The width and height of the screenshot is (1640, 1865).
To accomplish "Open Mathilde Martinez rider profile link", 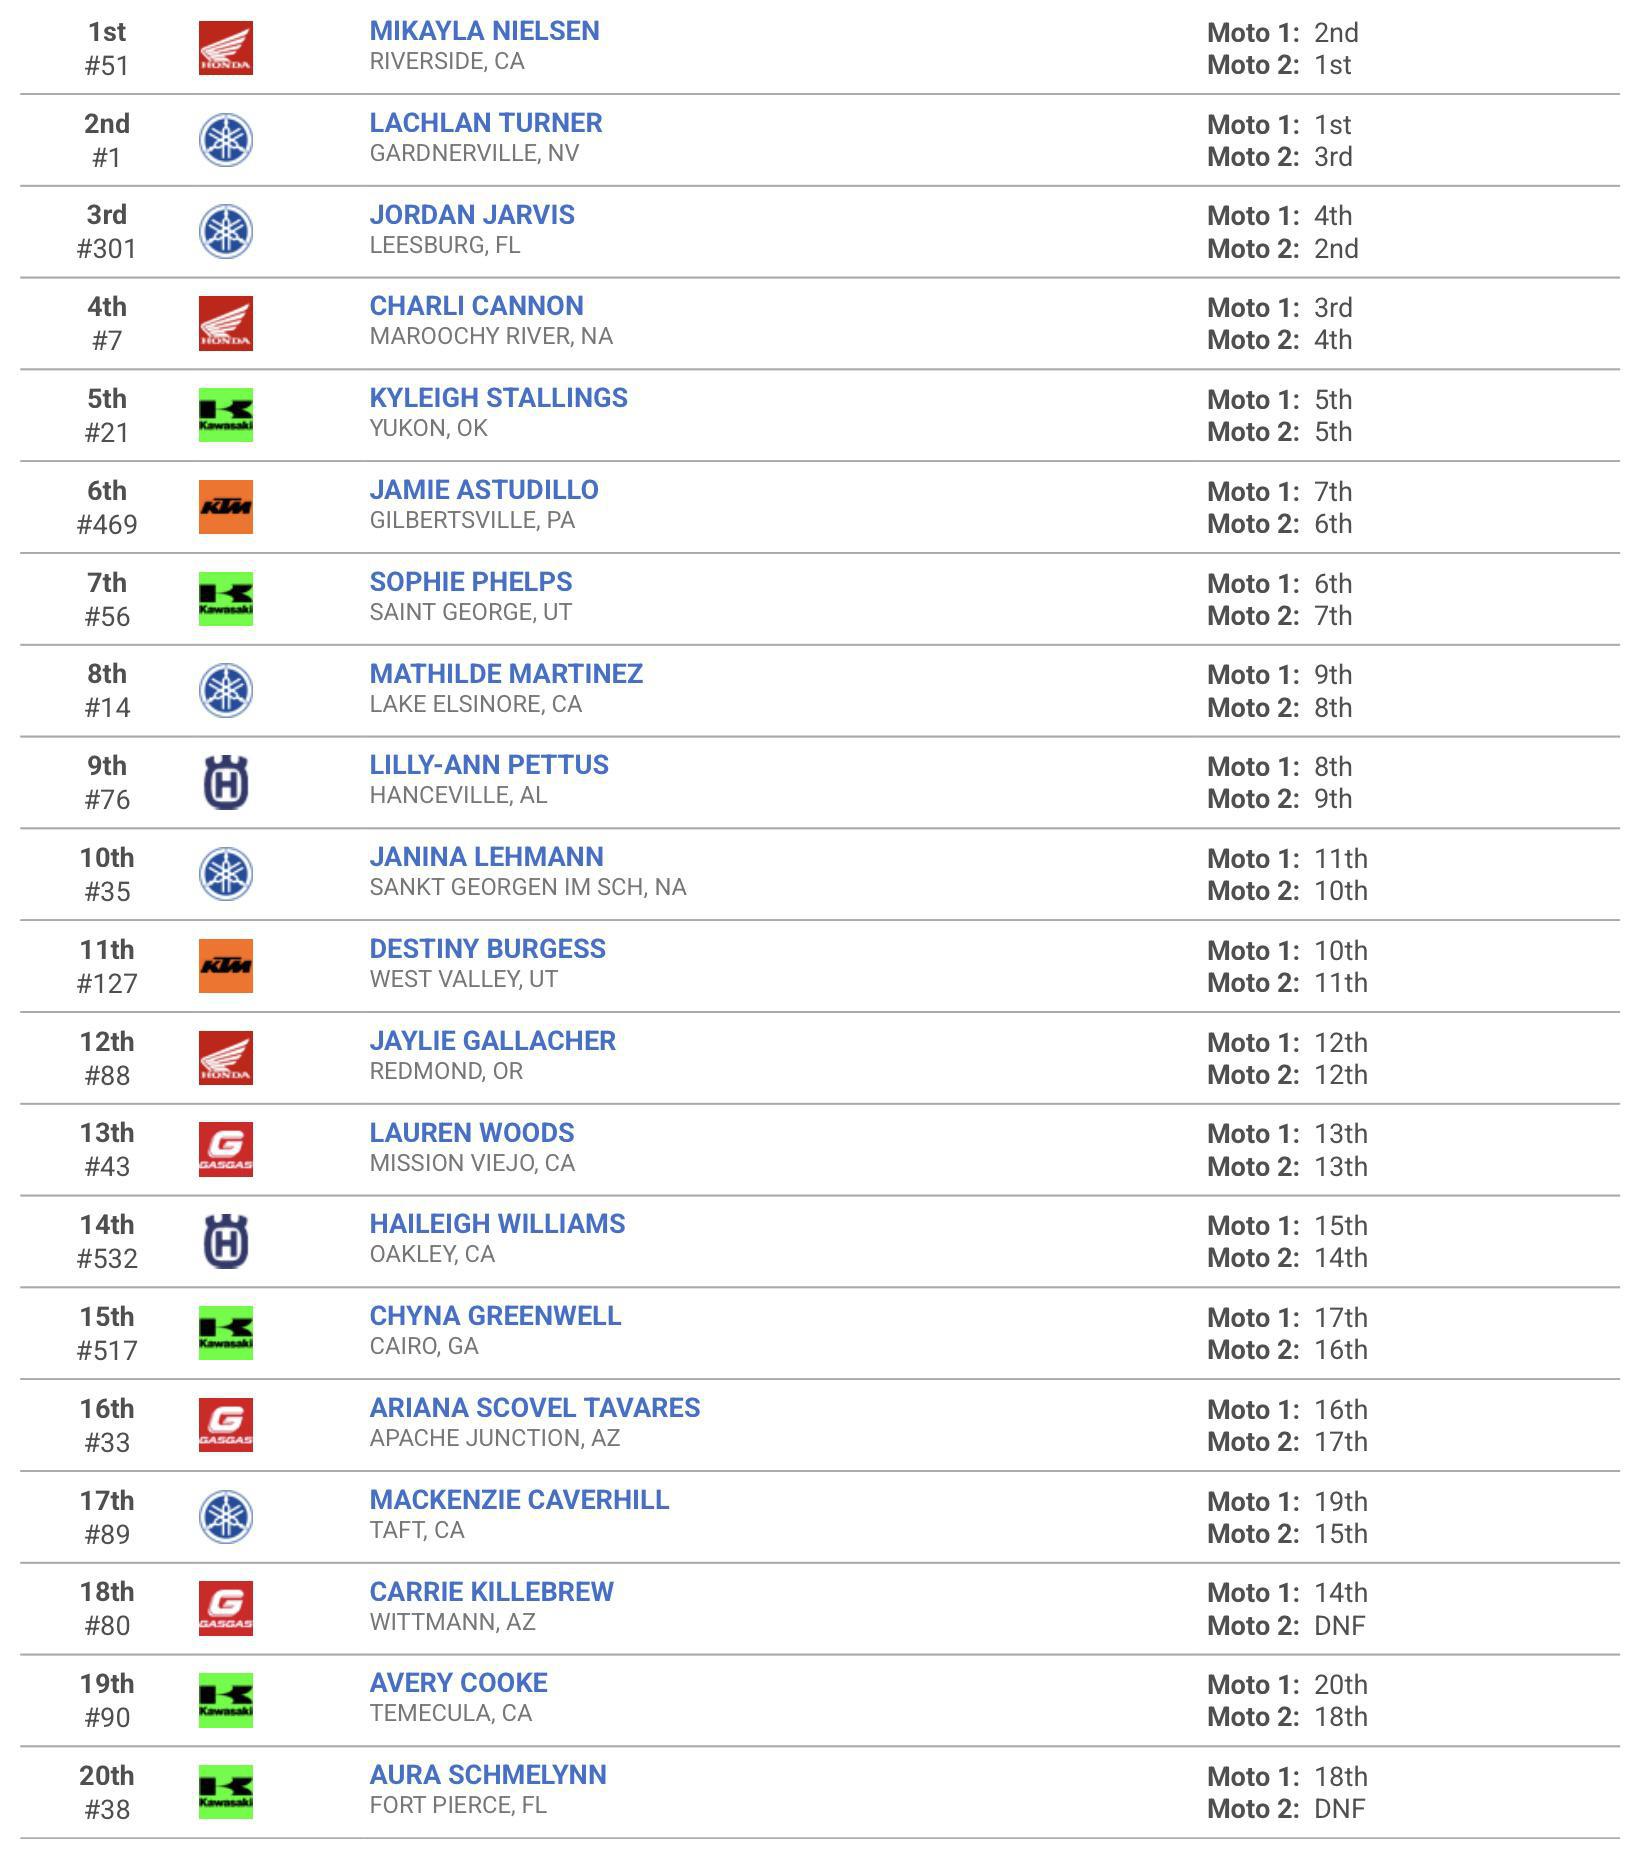I will [506, 674].
